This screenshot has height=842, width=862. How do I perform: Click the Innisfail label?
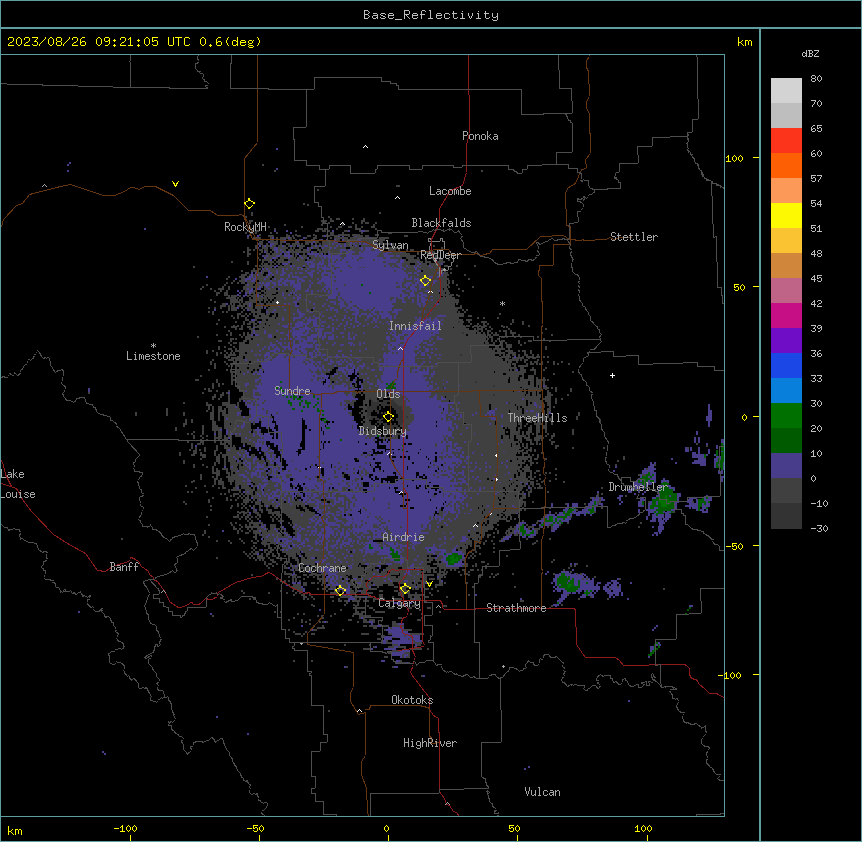point(415,326)
